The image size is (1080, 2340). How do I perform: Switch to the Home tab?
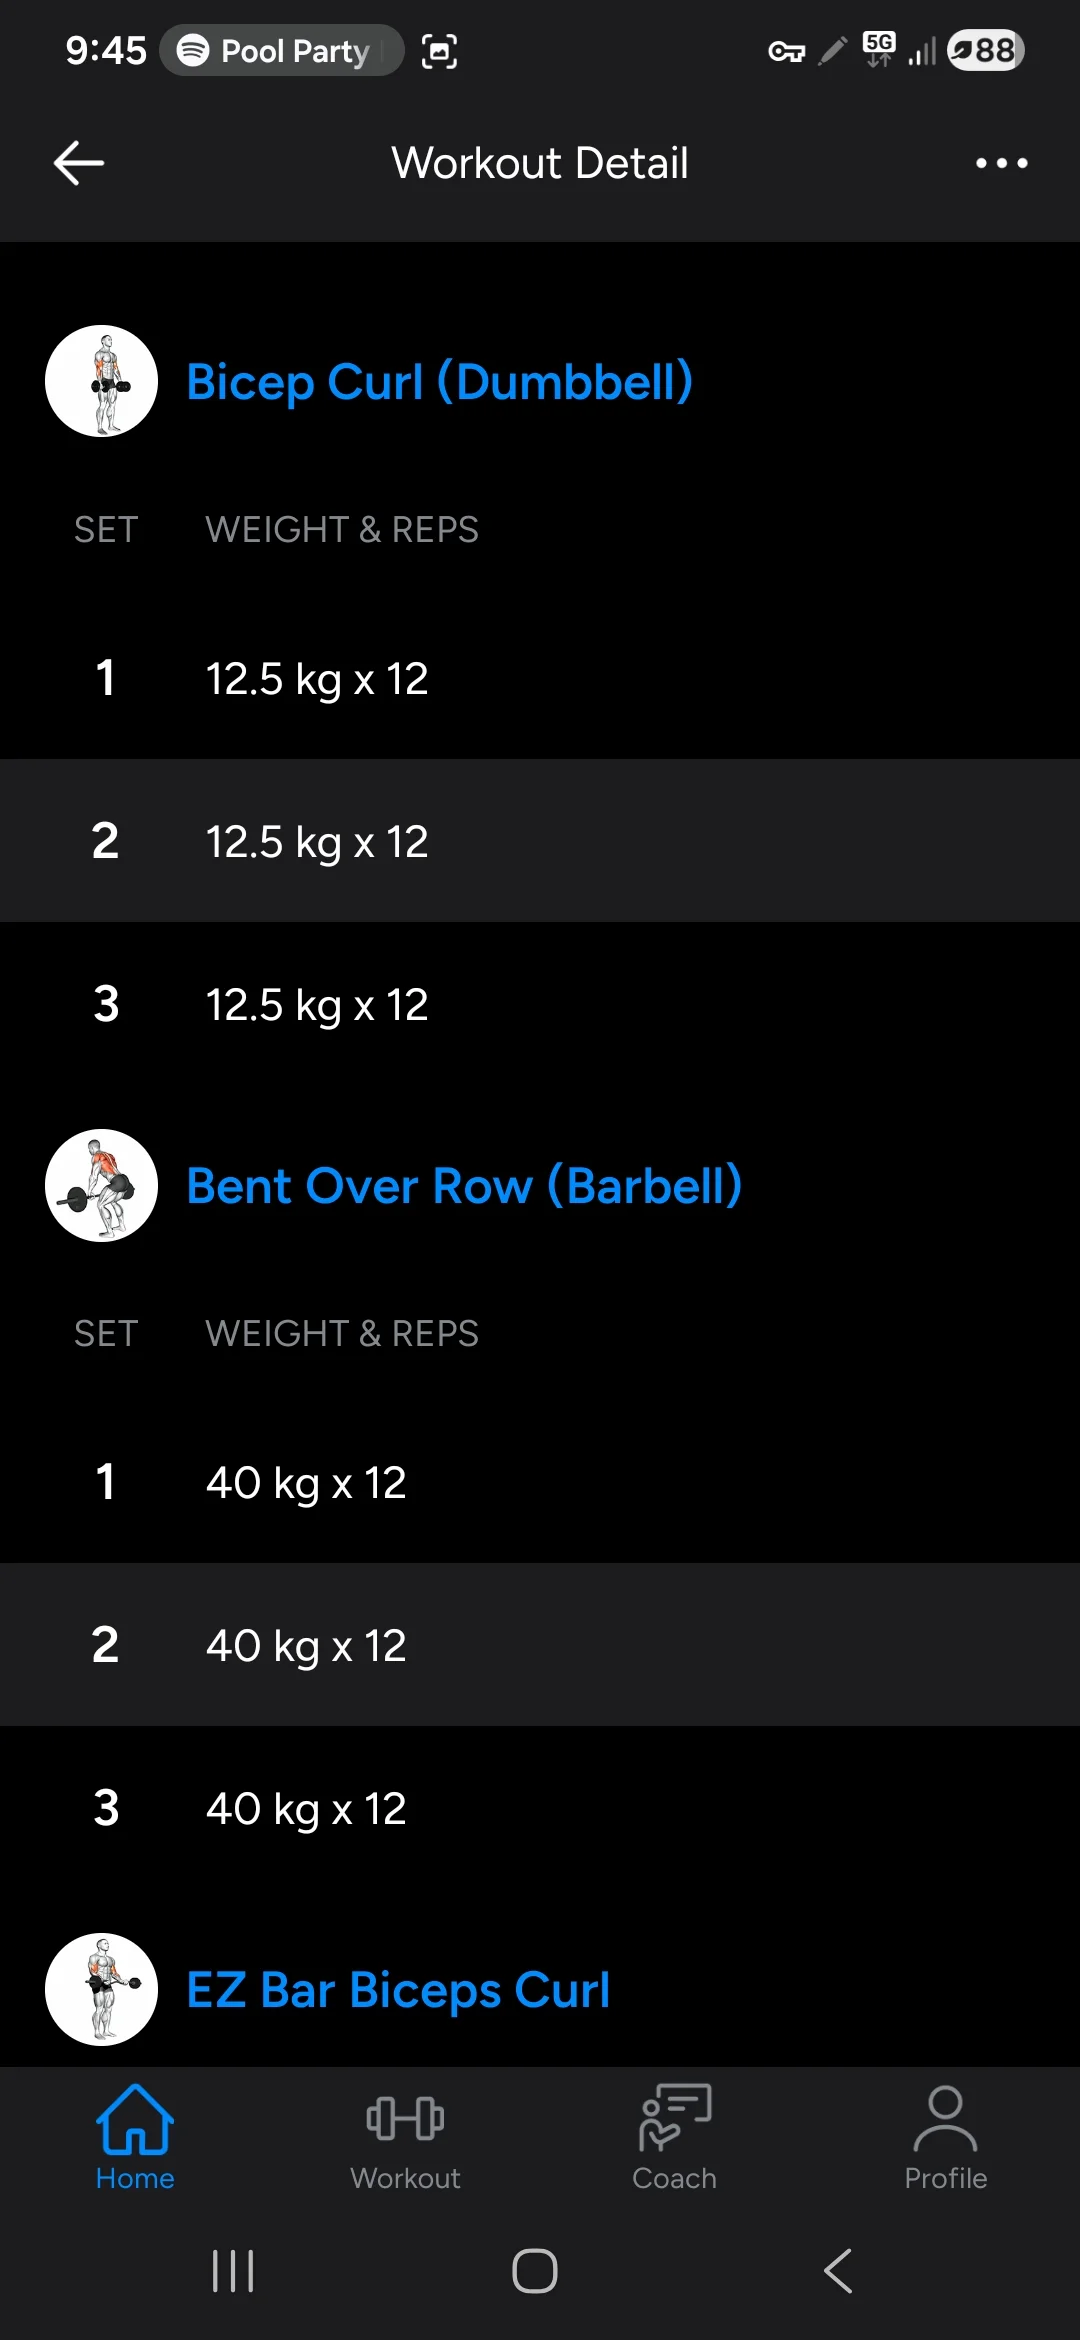(x=135, y=2138)
